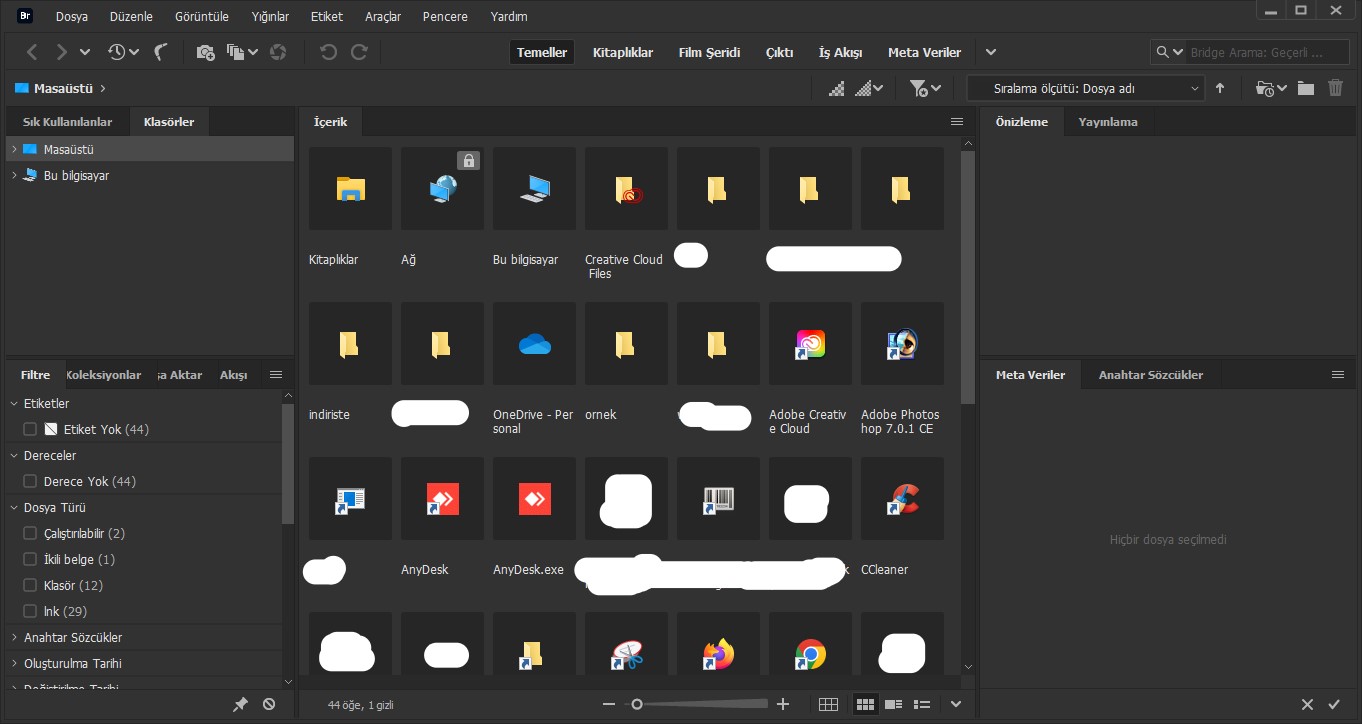The image size is (1362, 724).
Task: Switch to list view icon
Action: coord(923,704)
